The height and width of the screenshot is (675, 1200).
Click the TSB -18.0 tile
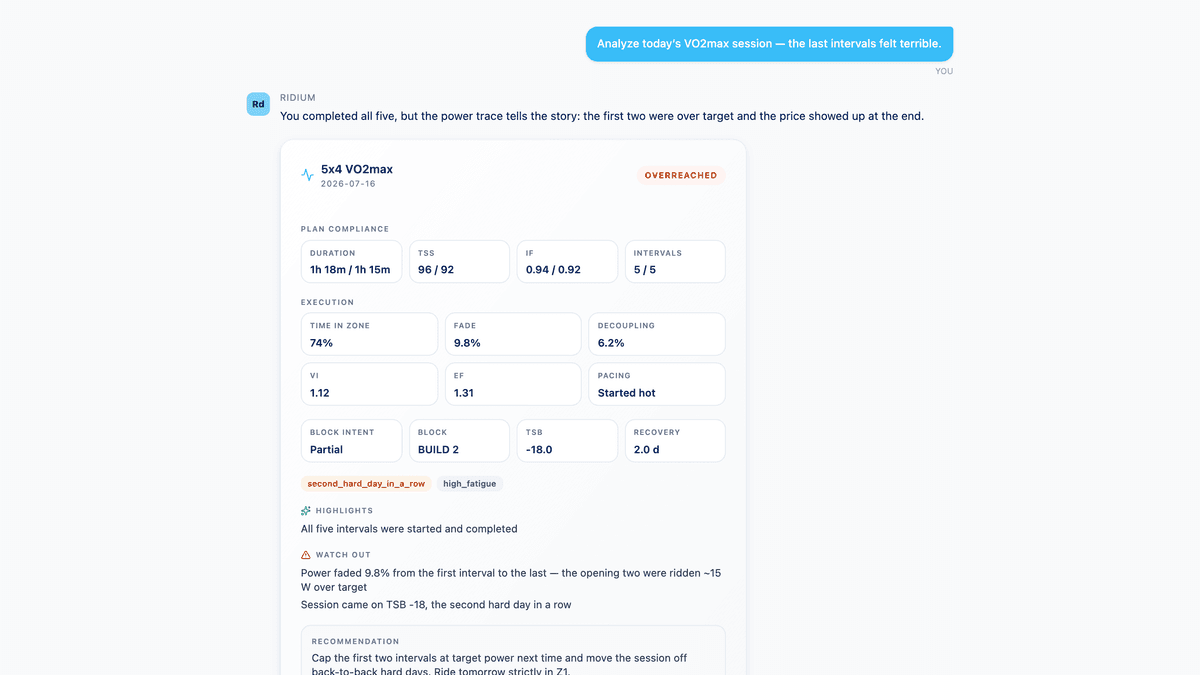pos(567,441)
